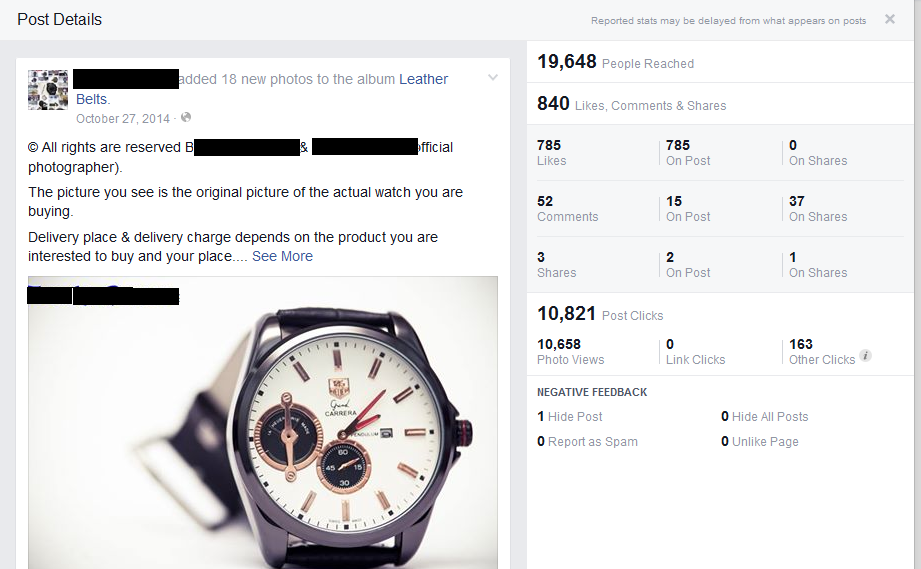Expand post text with See More
921x569 pixels.
pos(282,256)
